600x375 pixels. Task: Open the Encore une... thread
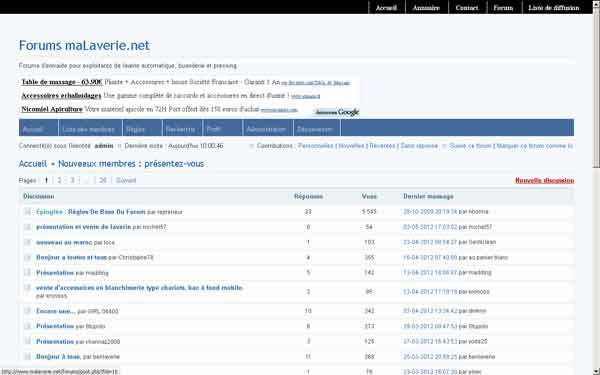55,311
